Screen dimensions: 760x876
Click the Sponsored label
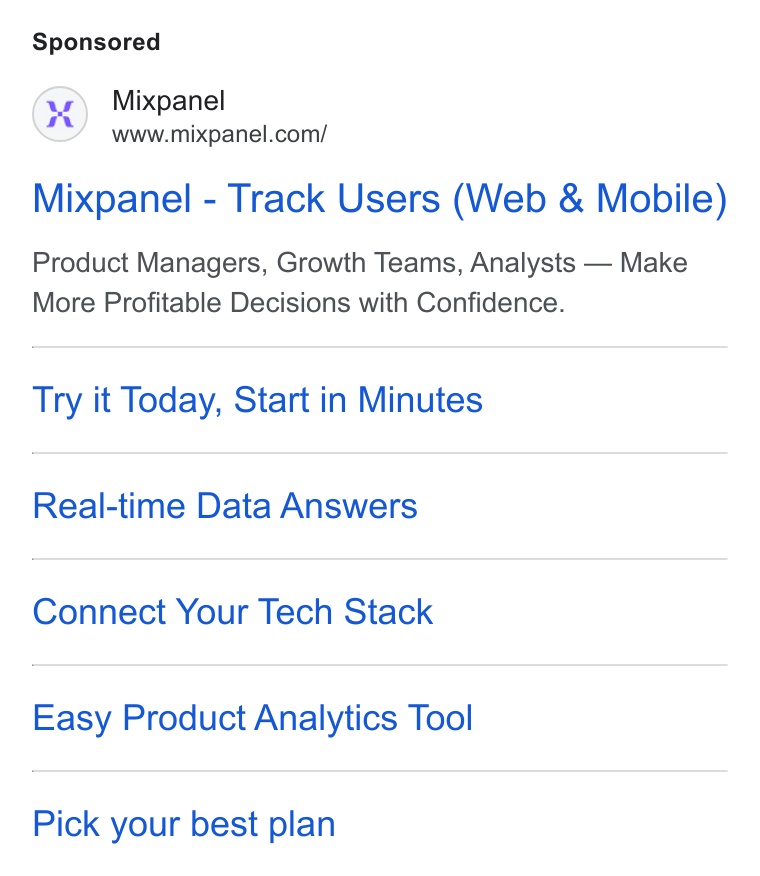pos(96,42)
